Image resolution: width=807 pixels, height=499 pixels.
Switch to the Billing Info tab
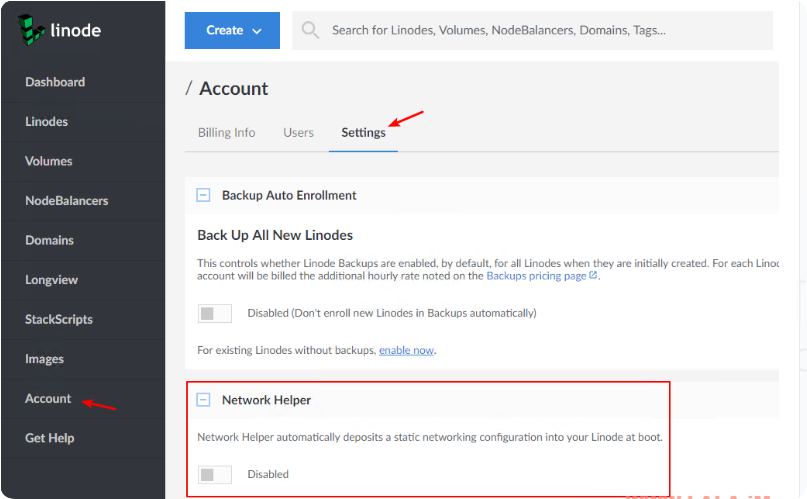(x=226, y=133)
